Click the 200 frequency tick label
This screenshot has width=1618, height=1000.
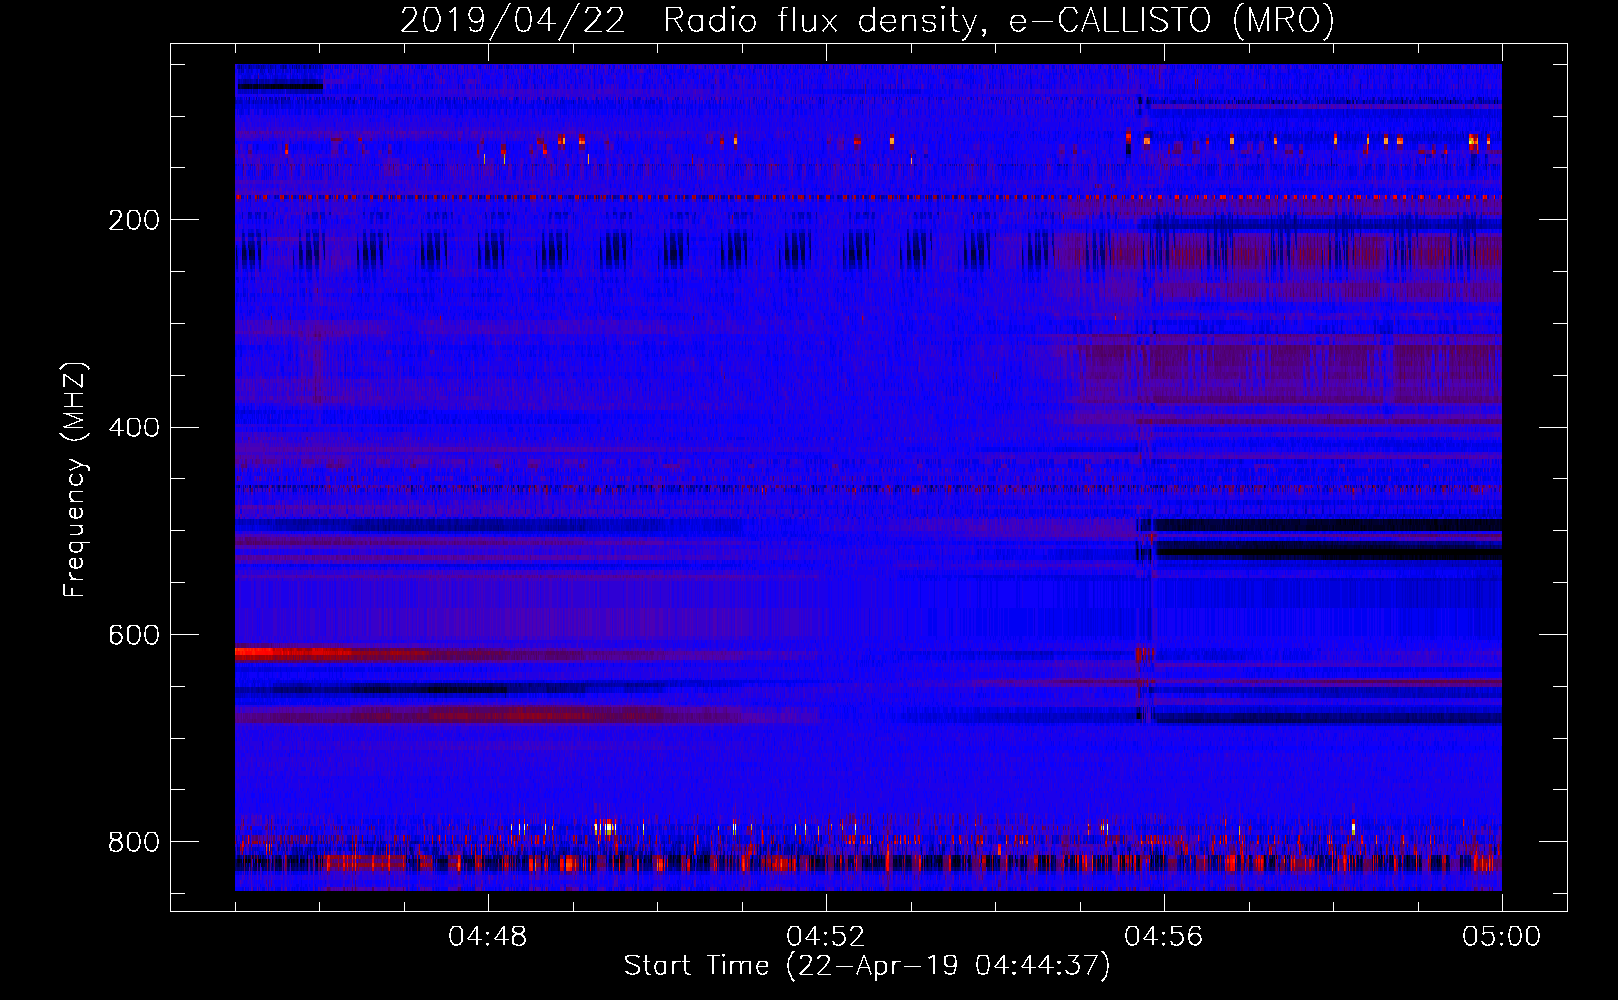tap(133, 220)
